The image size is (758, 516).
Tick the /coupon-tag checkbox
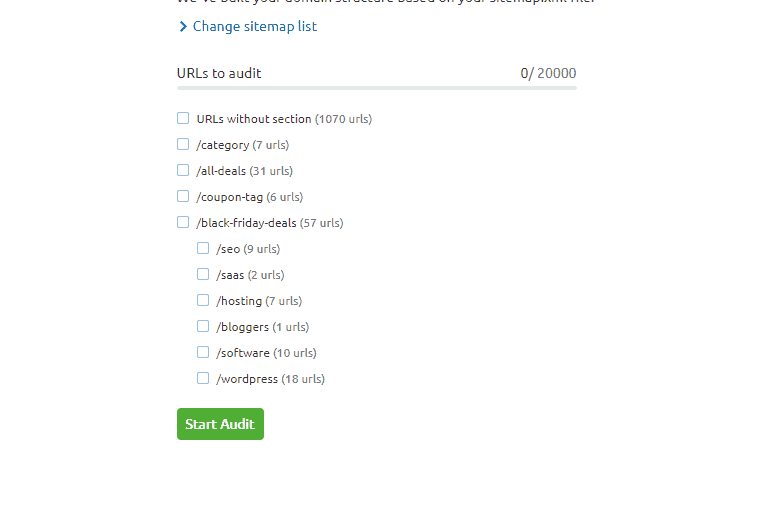click(183, 196)
